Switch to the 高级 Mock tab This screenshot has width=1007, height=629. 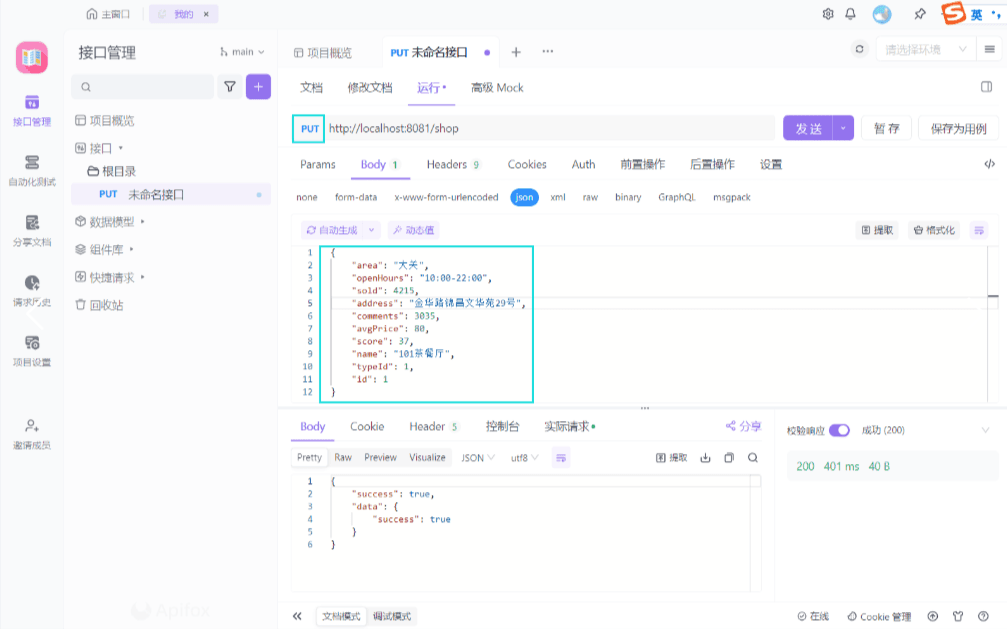coord(497,88)
